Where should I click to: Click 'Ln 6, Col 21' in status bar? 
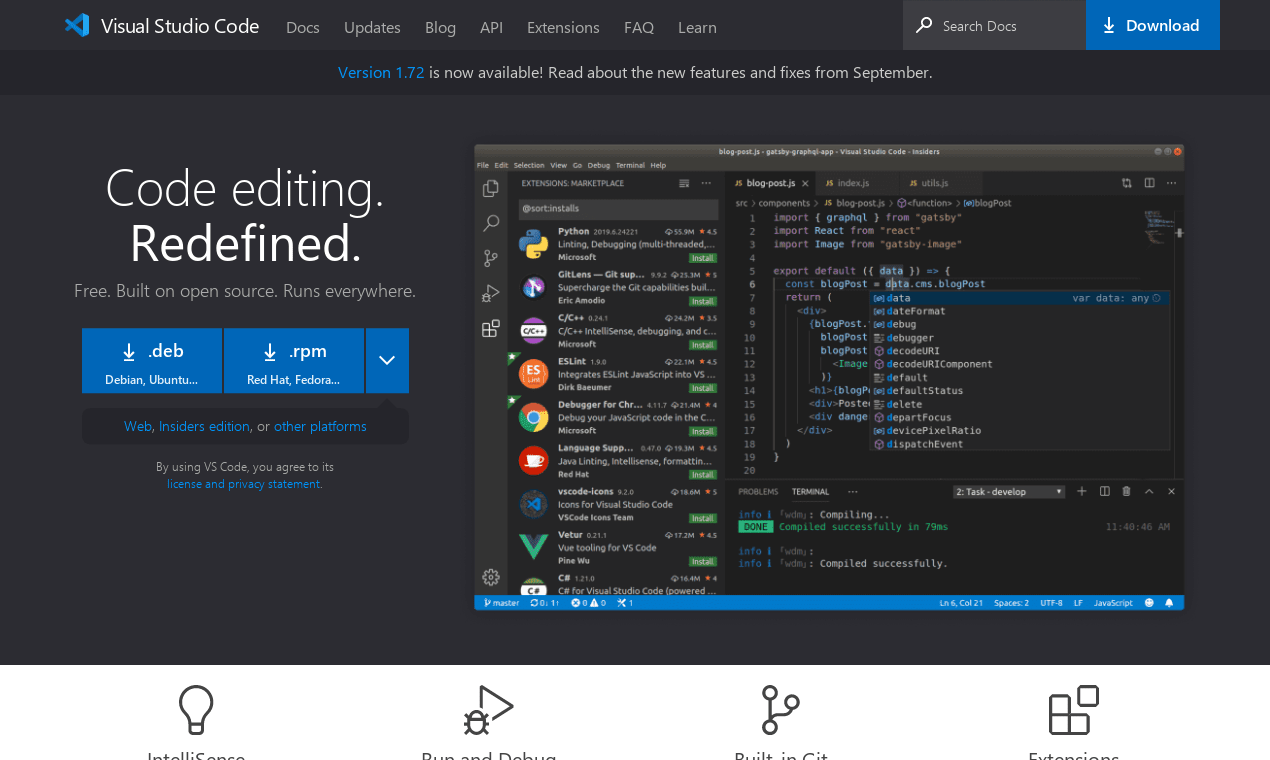[961, 603]
